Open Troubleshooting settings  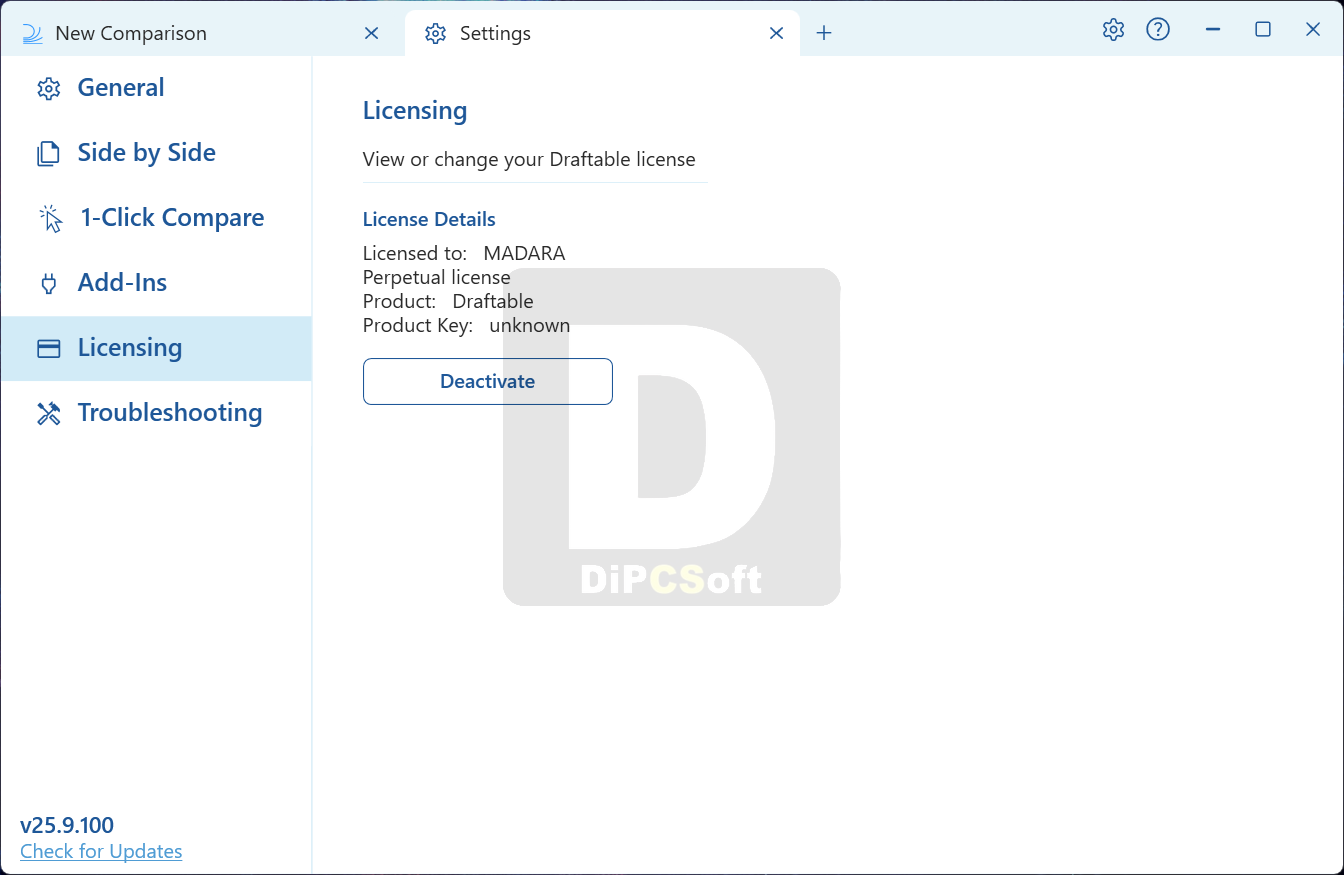(156, 413)
